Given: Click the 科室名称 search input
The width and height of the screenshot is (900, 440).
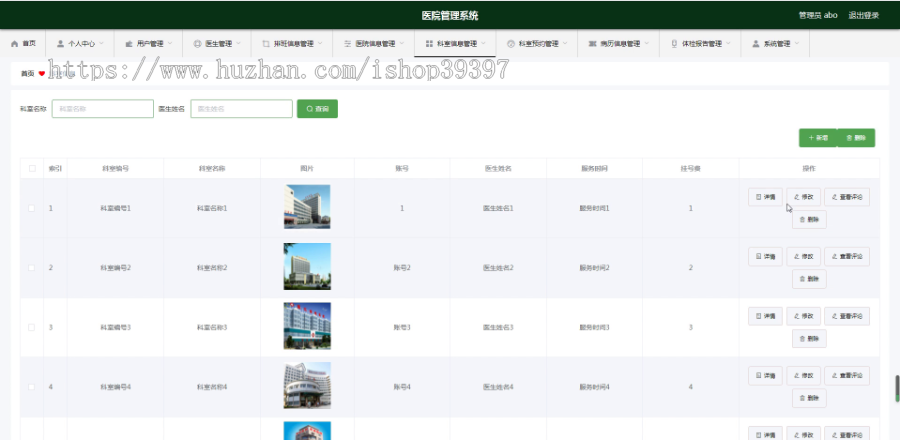Looking at the screenshot, I should [103, 108].
